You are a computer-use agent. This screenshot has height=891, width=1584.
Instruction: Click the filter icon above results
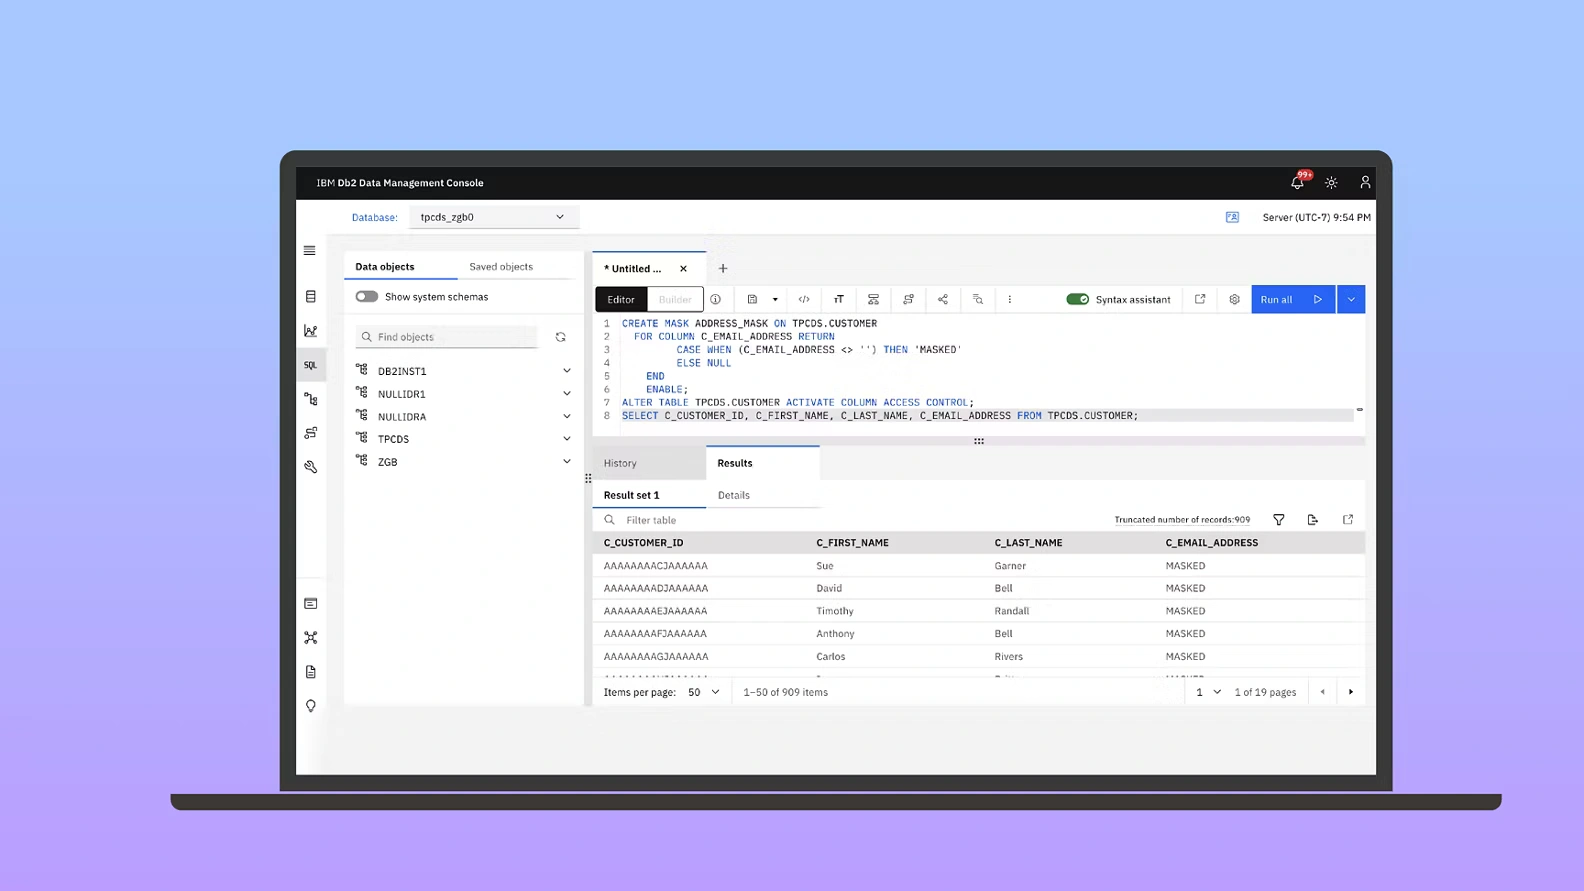(1278, 520)
